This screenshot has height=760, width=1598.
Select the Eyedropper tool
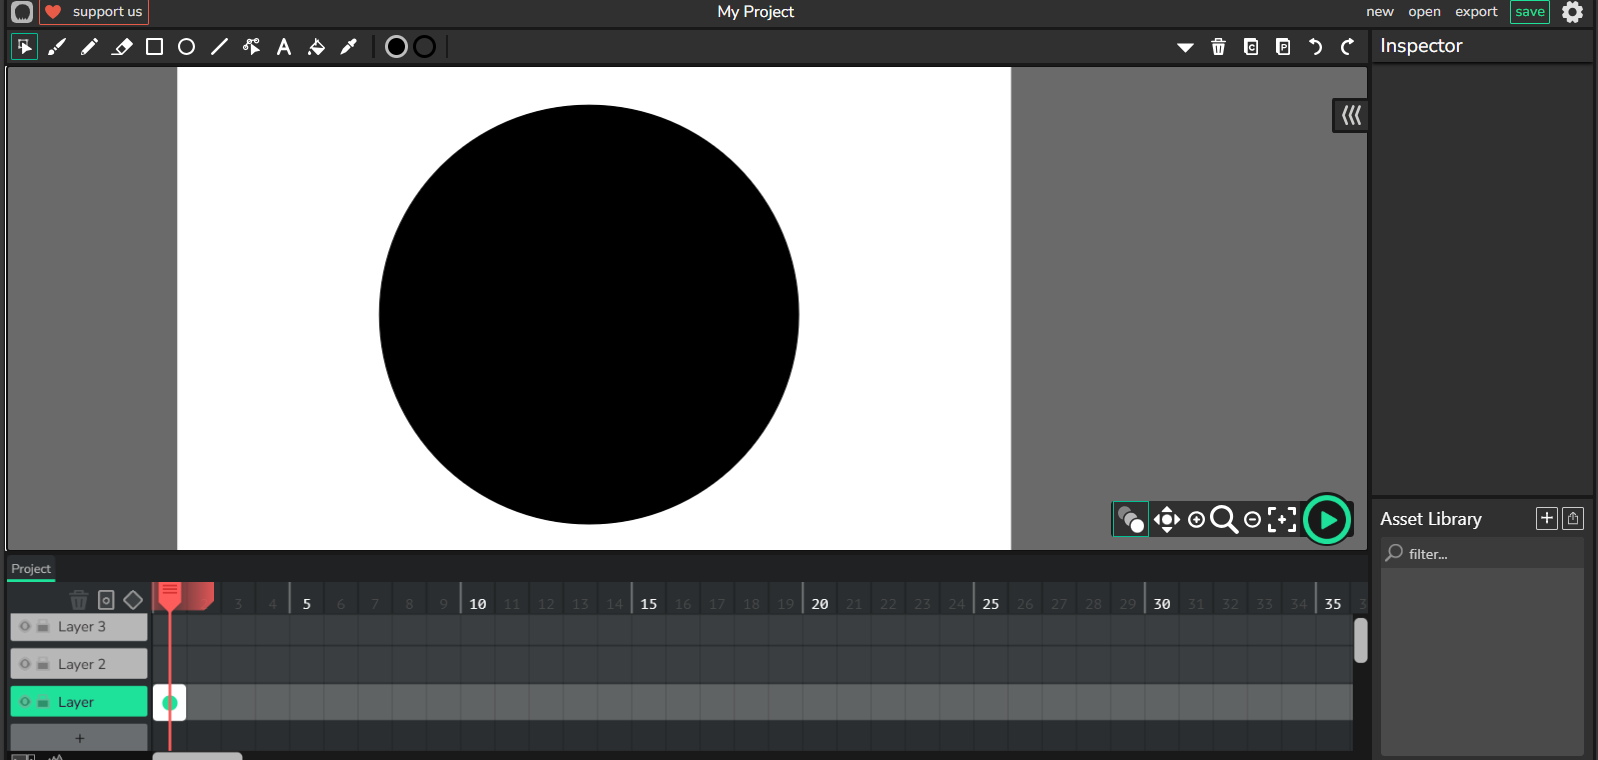(348, 47)
